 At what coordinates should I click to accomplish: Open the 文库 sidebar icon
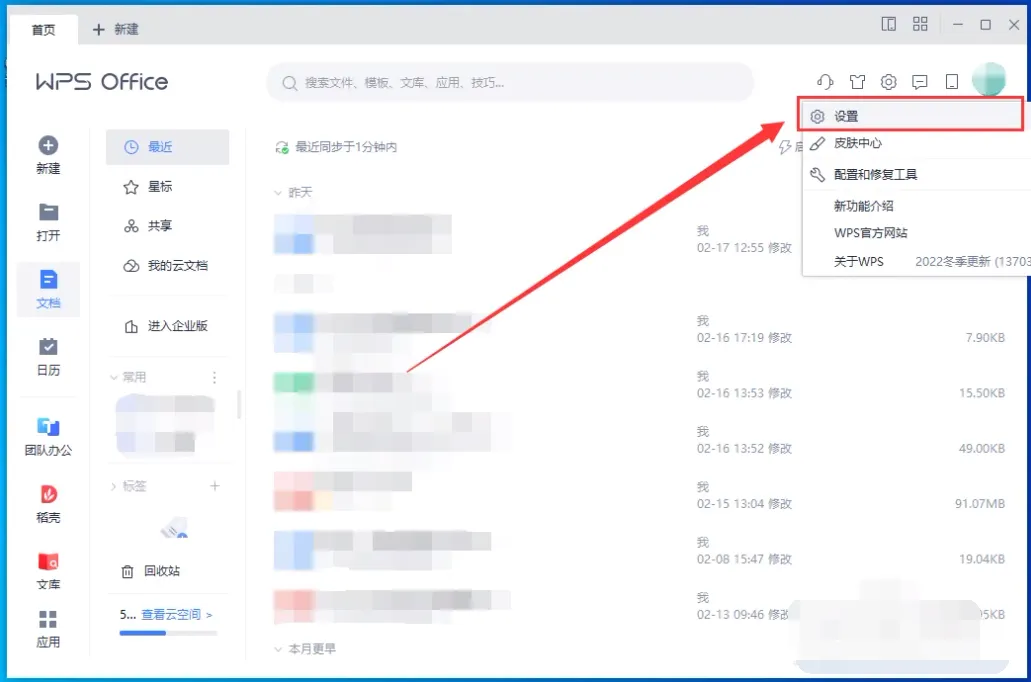pyautogui.click(x=48, y=561)
